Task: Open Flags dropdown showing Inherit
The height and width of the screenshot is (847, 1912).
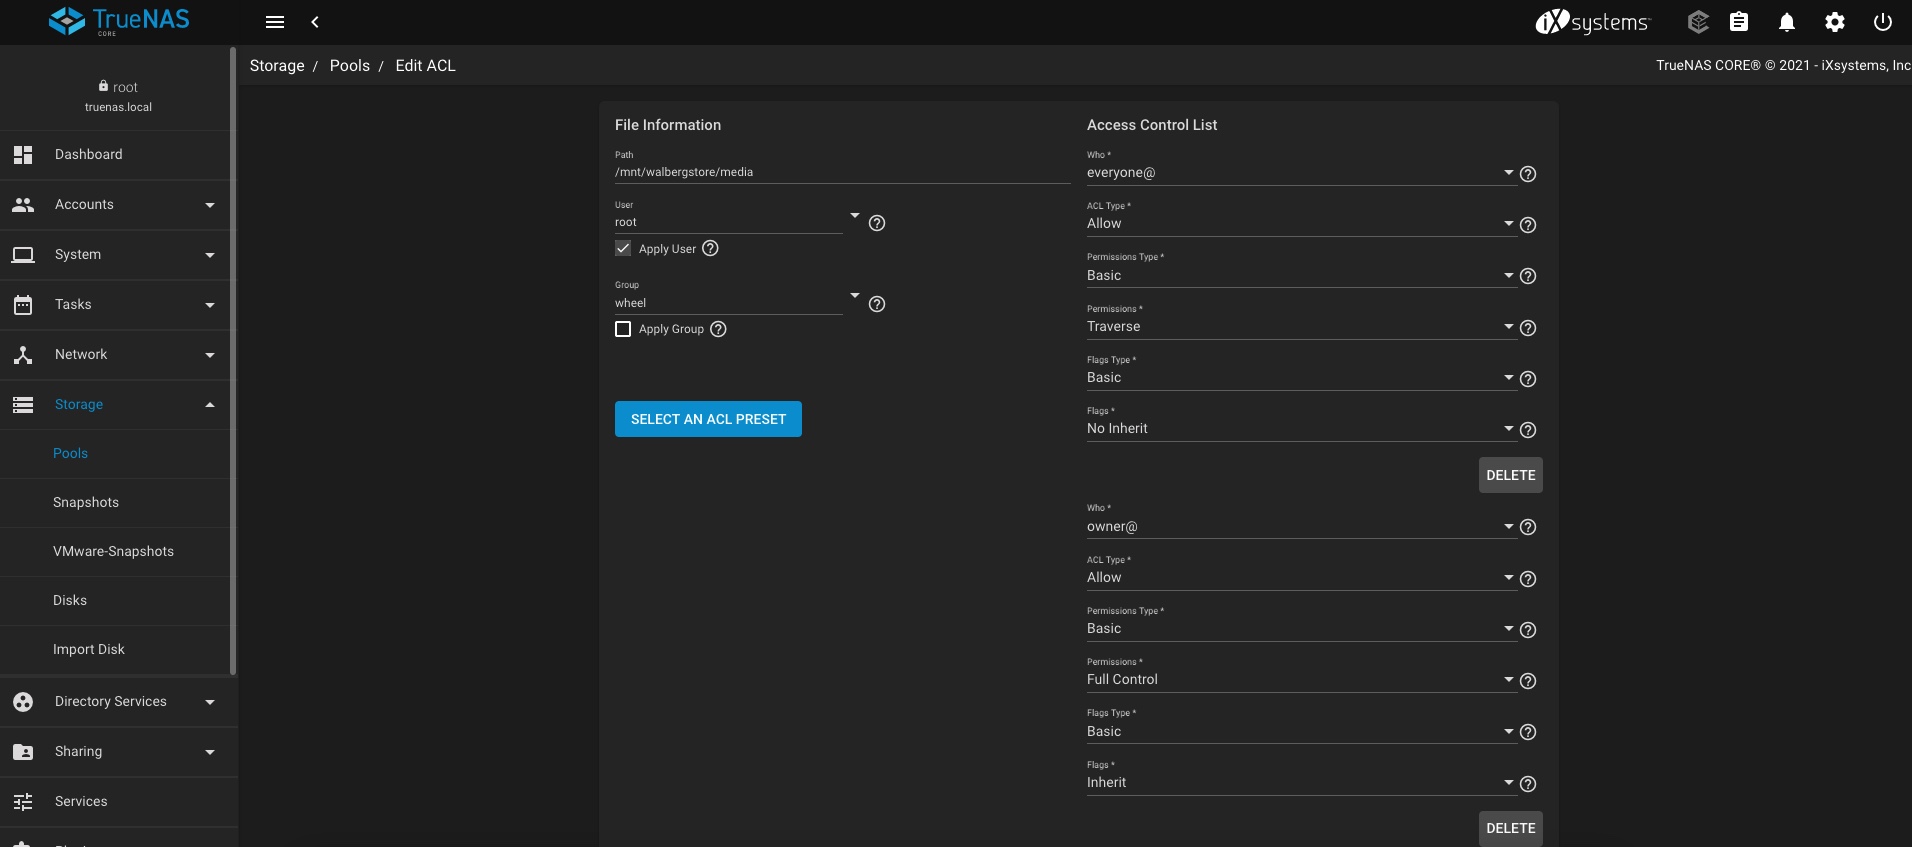Action: 1301,783
